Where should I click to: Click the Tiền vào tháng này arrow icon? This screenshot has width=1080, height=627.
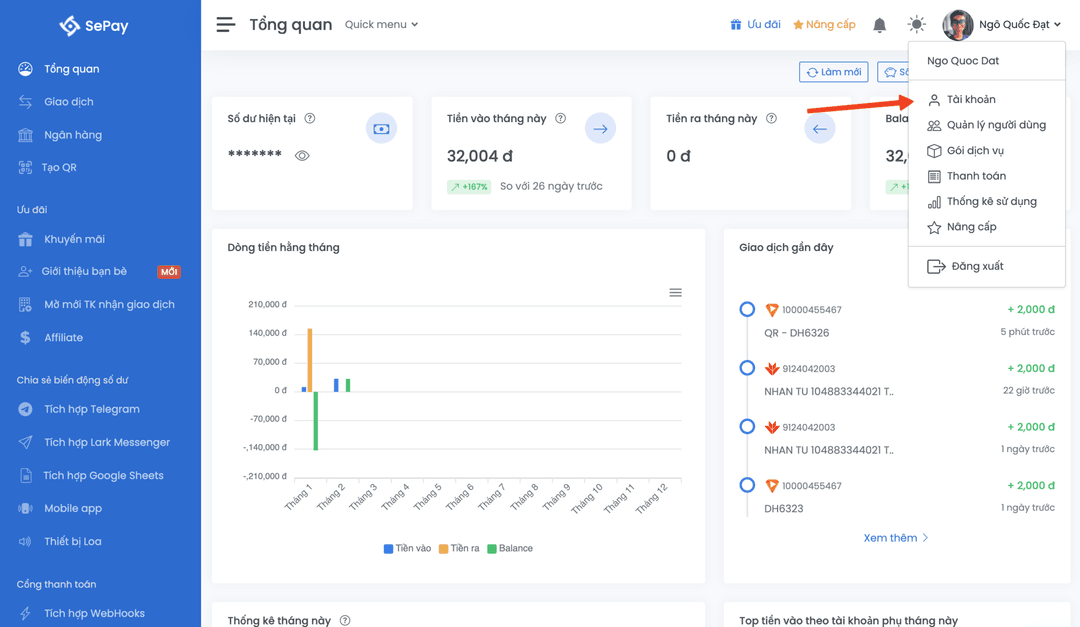(x=600, y=129)
